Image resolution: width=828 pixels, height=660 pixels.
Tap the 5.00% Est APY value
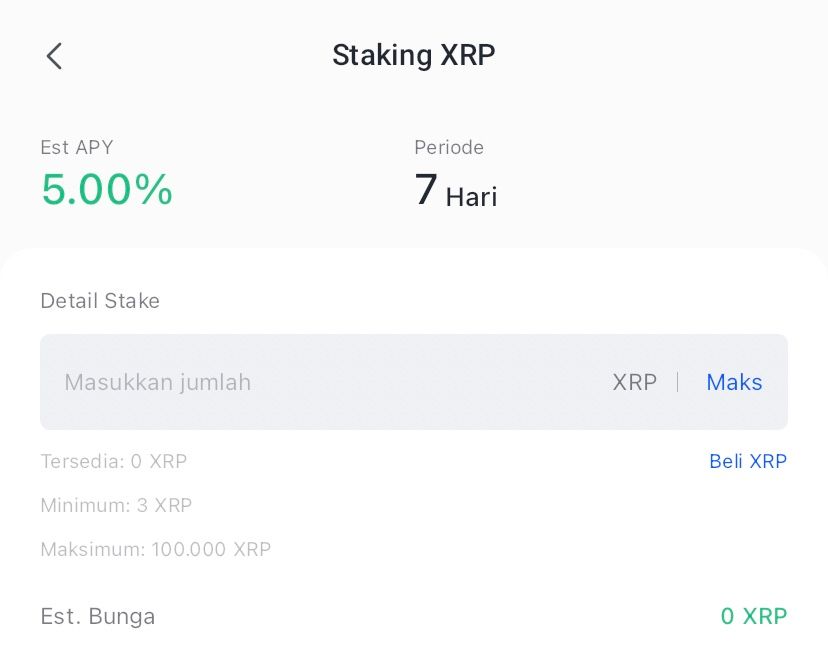coord(106,190)
